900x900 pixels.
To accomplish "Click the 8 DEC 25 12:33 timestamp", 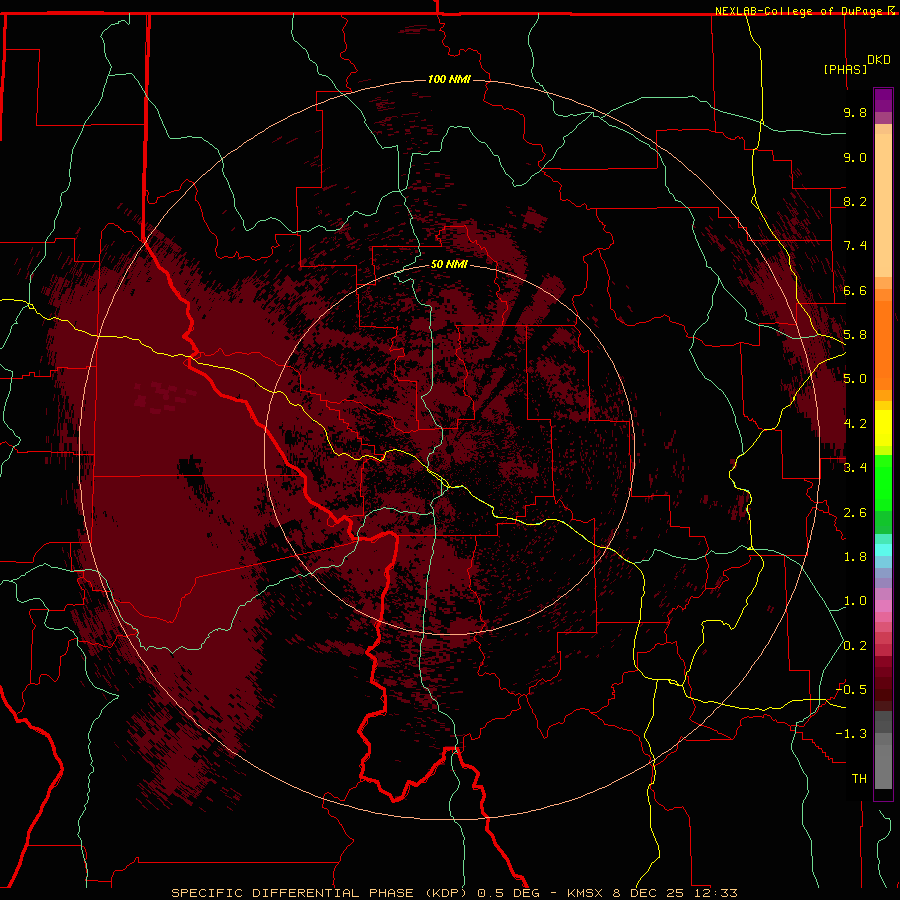I will (x=676, y=893).
